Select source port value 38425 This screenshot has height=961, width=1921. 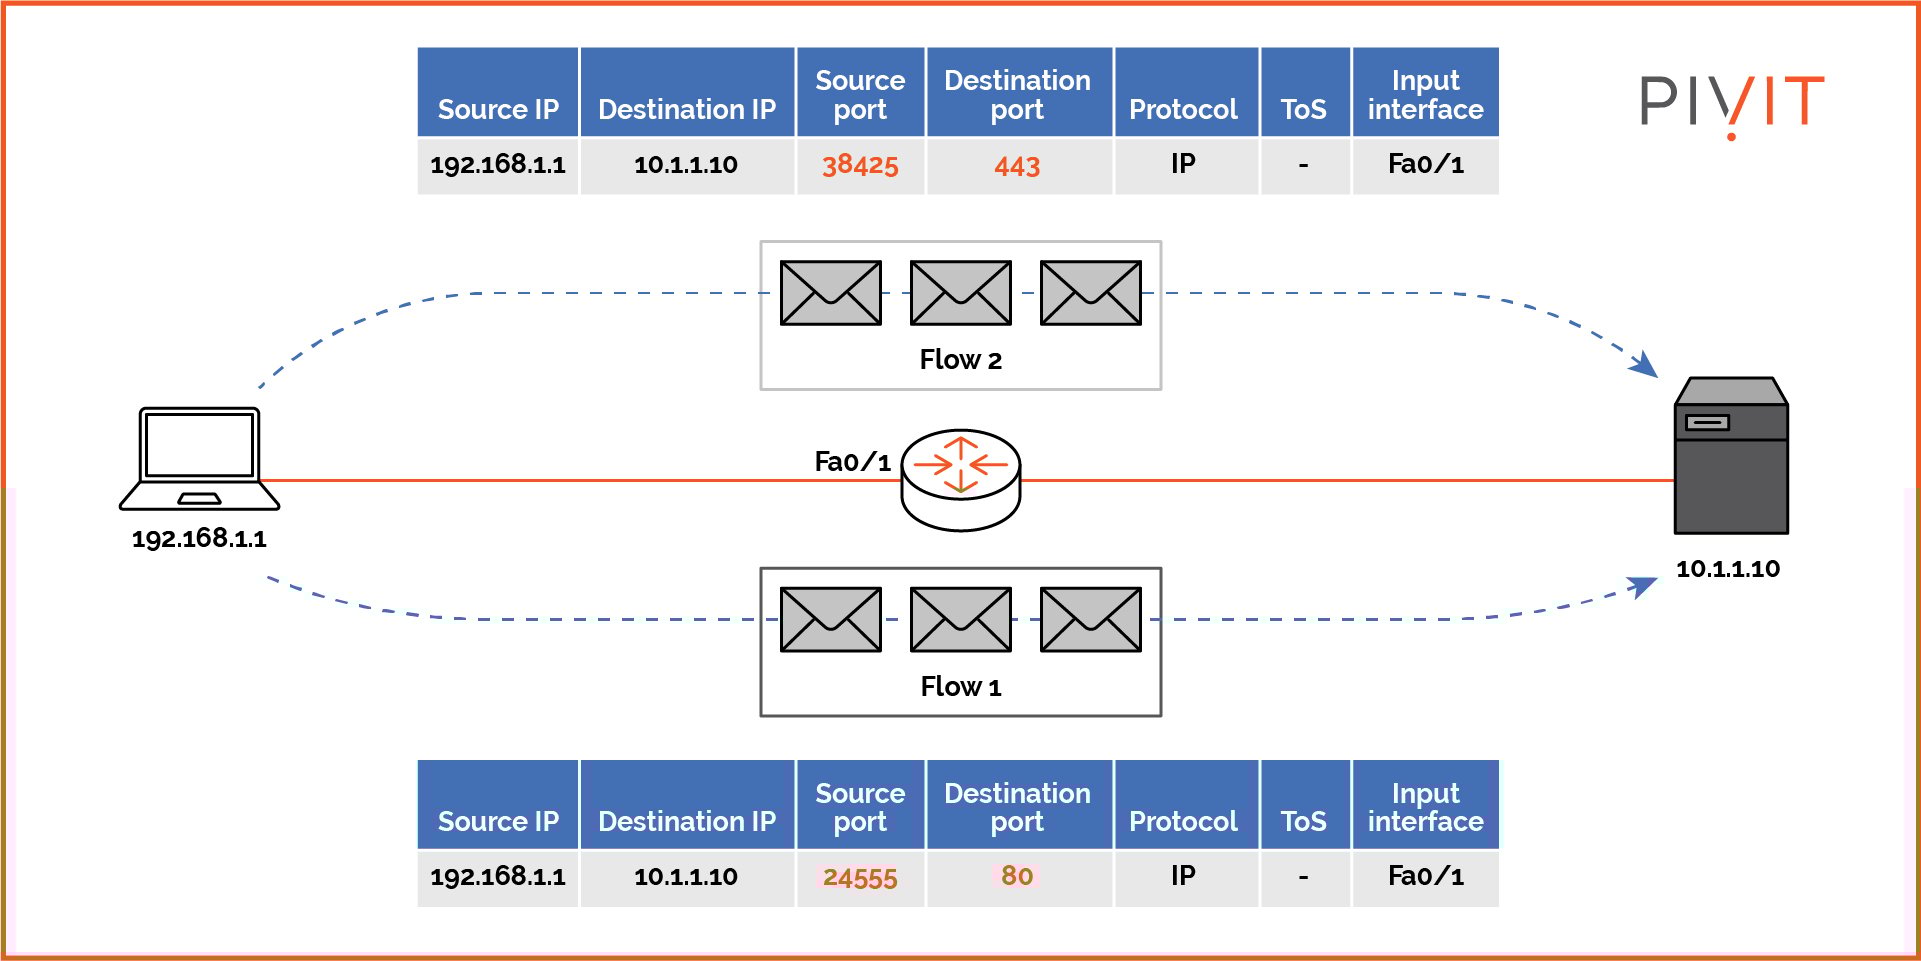[x=859, y=166]
